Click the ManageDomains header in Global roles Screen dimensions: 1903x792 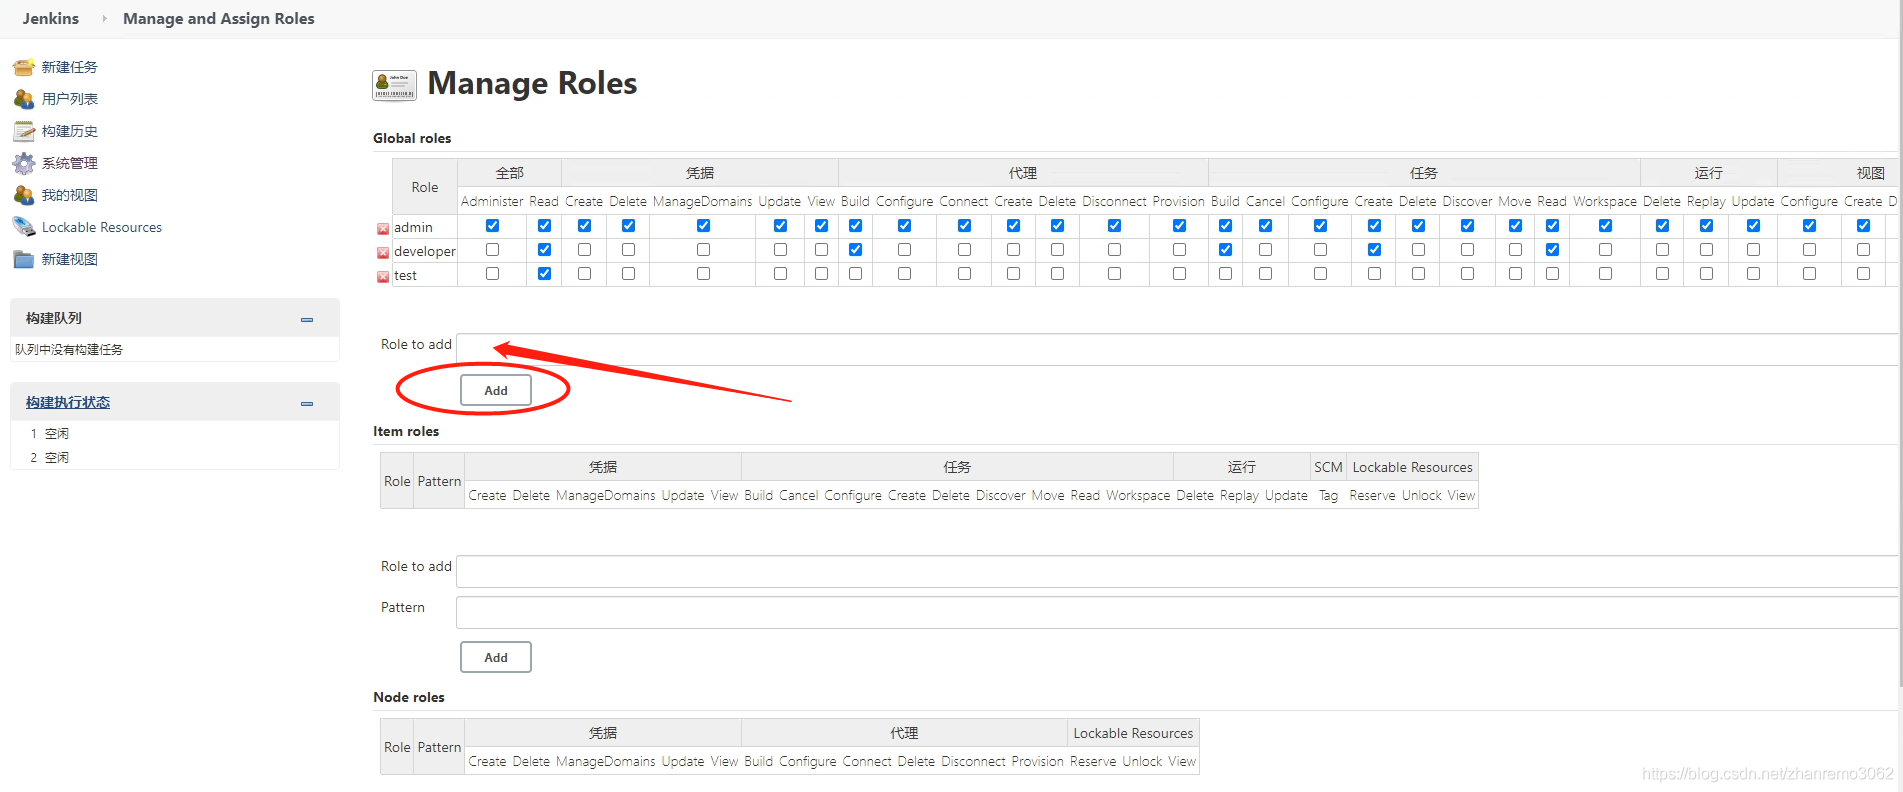703,201
